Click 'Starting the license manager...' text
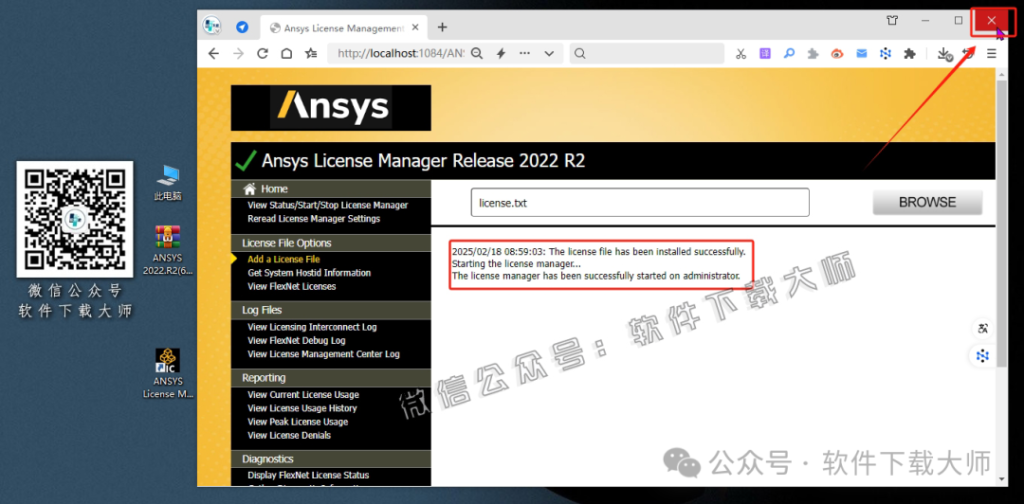Image resolution: width=1024 pixels, height=504 pixels. point(516,264)
